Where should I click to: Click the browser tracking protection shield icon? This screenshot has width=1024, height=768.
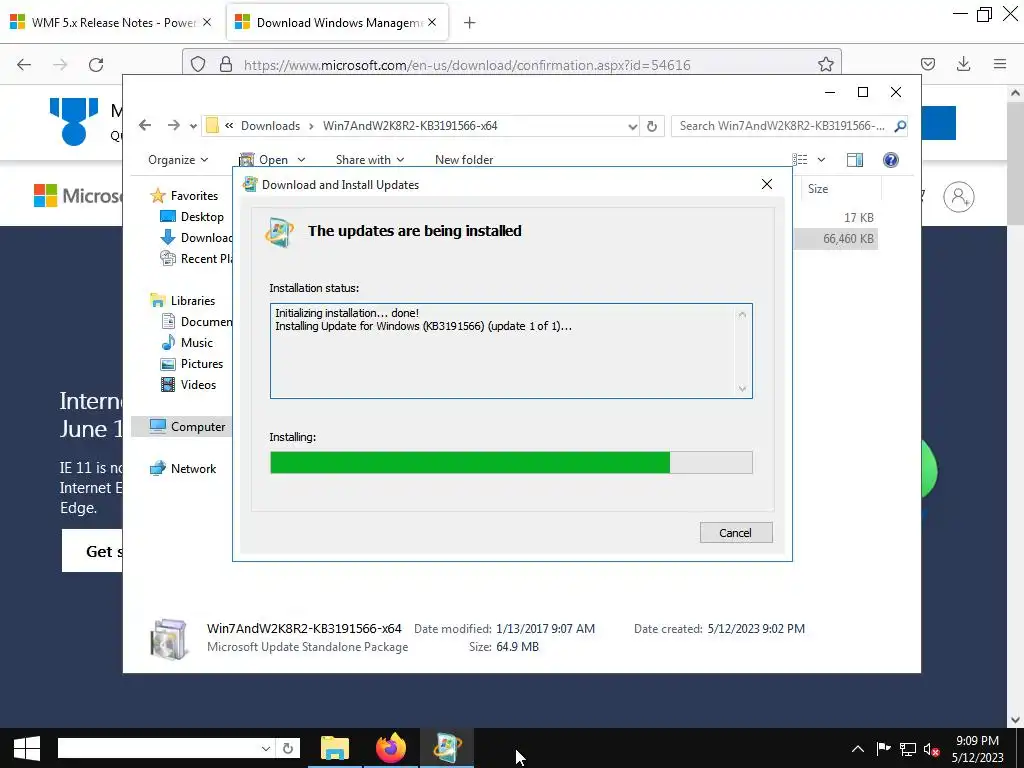(x=199, y=65)
